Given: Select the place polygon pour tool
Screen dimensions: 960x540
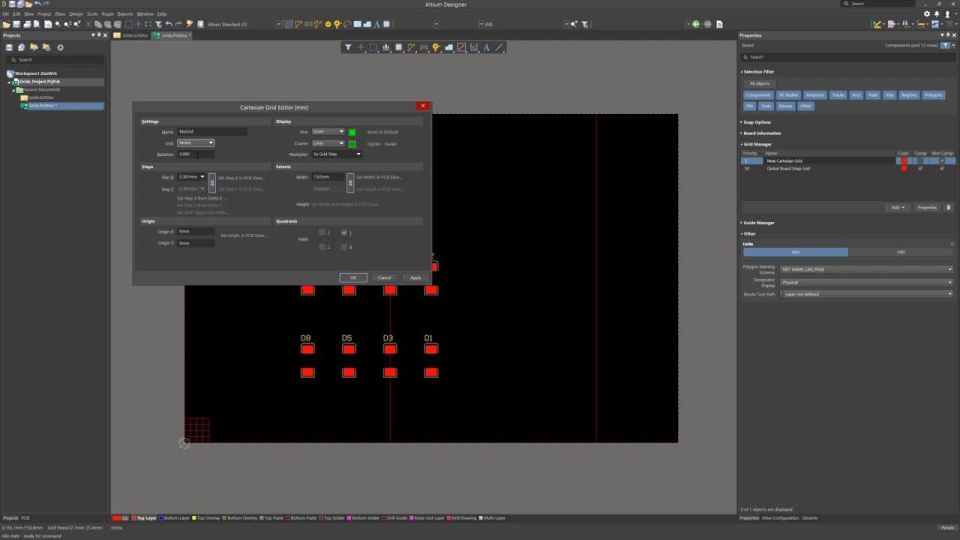Looking at the screenshot, I should (x=449, y=47).
